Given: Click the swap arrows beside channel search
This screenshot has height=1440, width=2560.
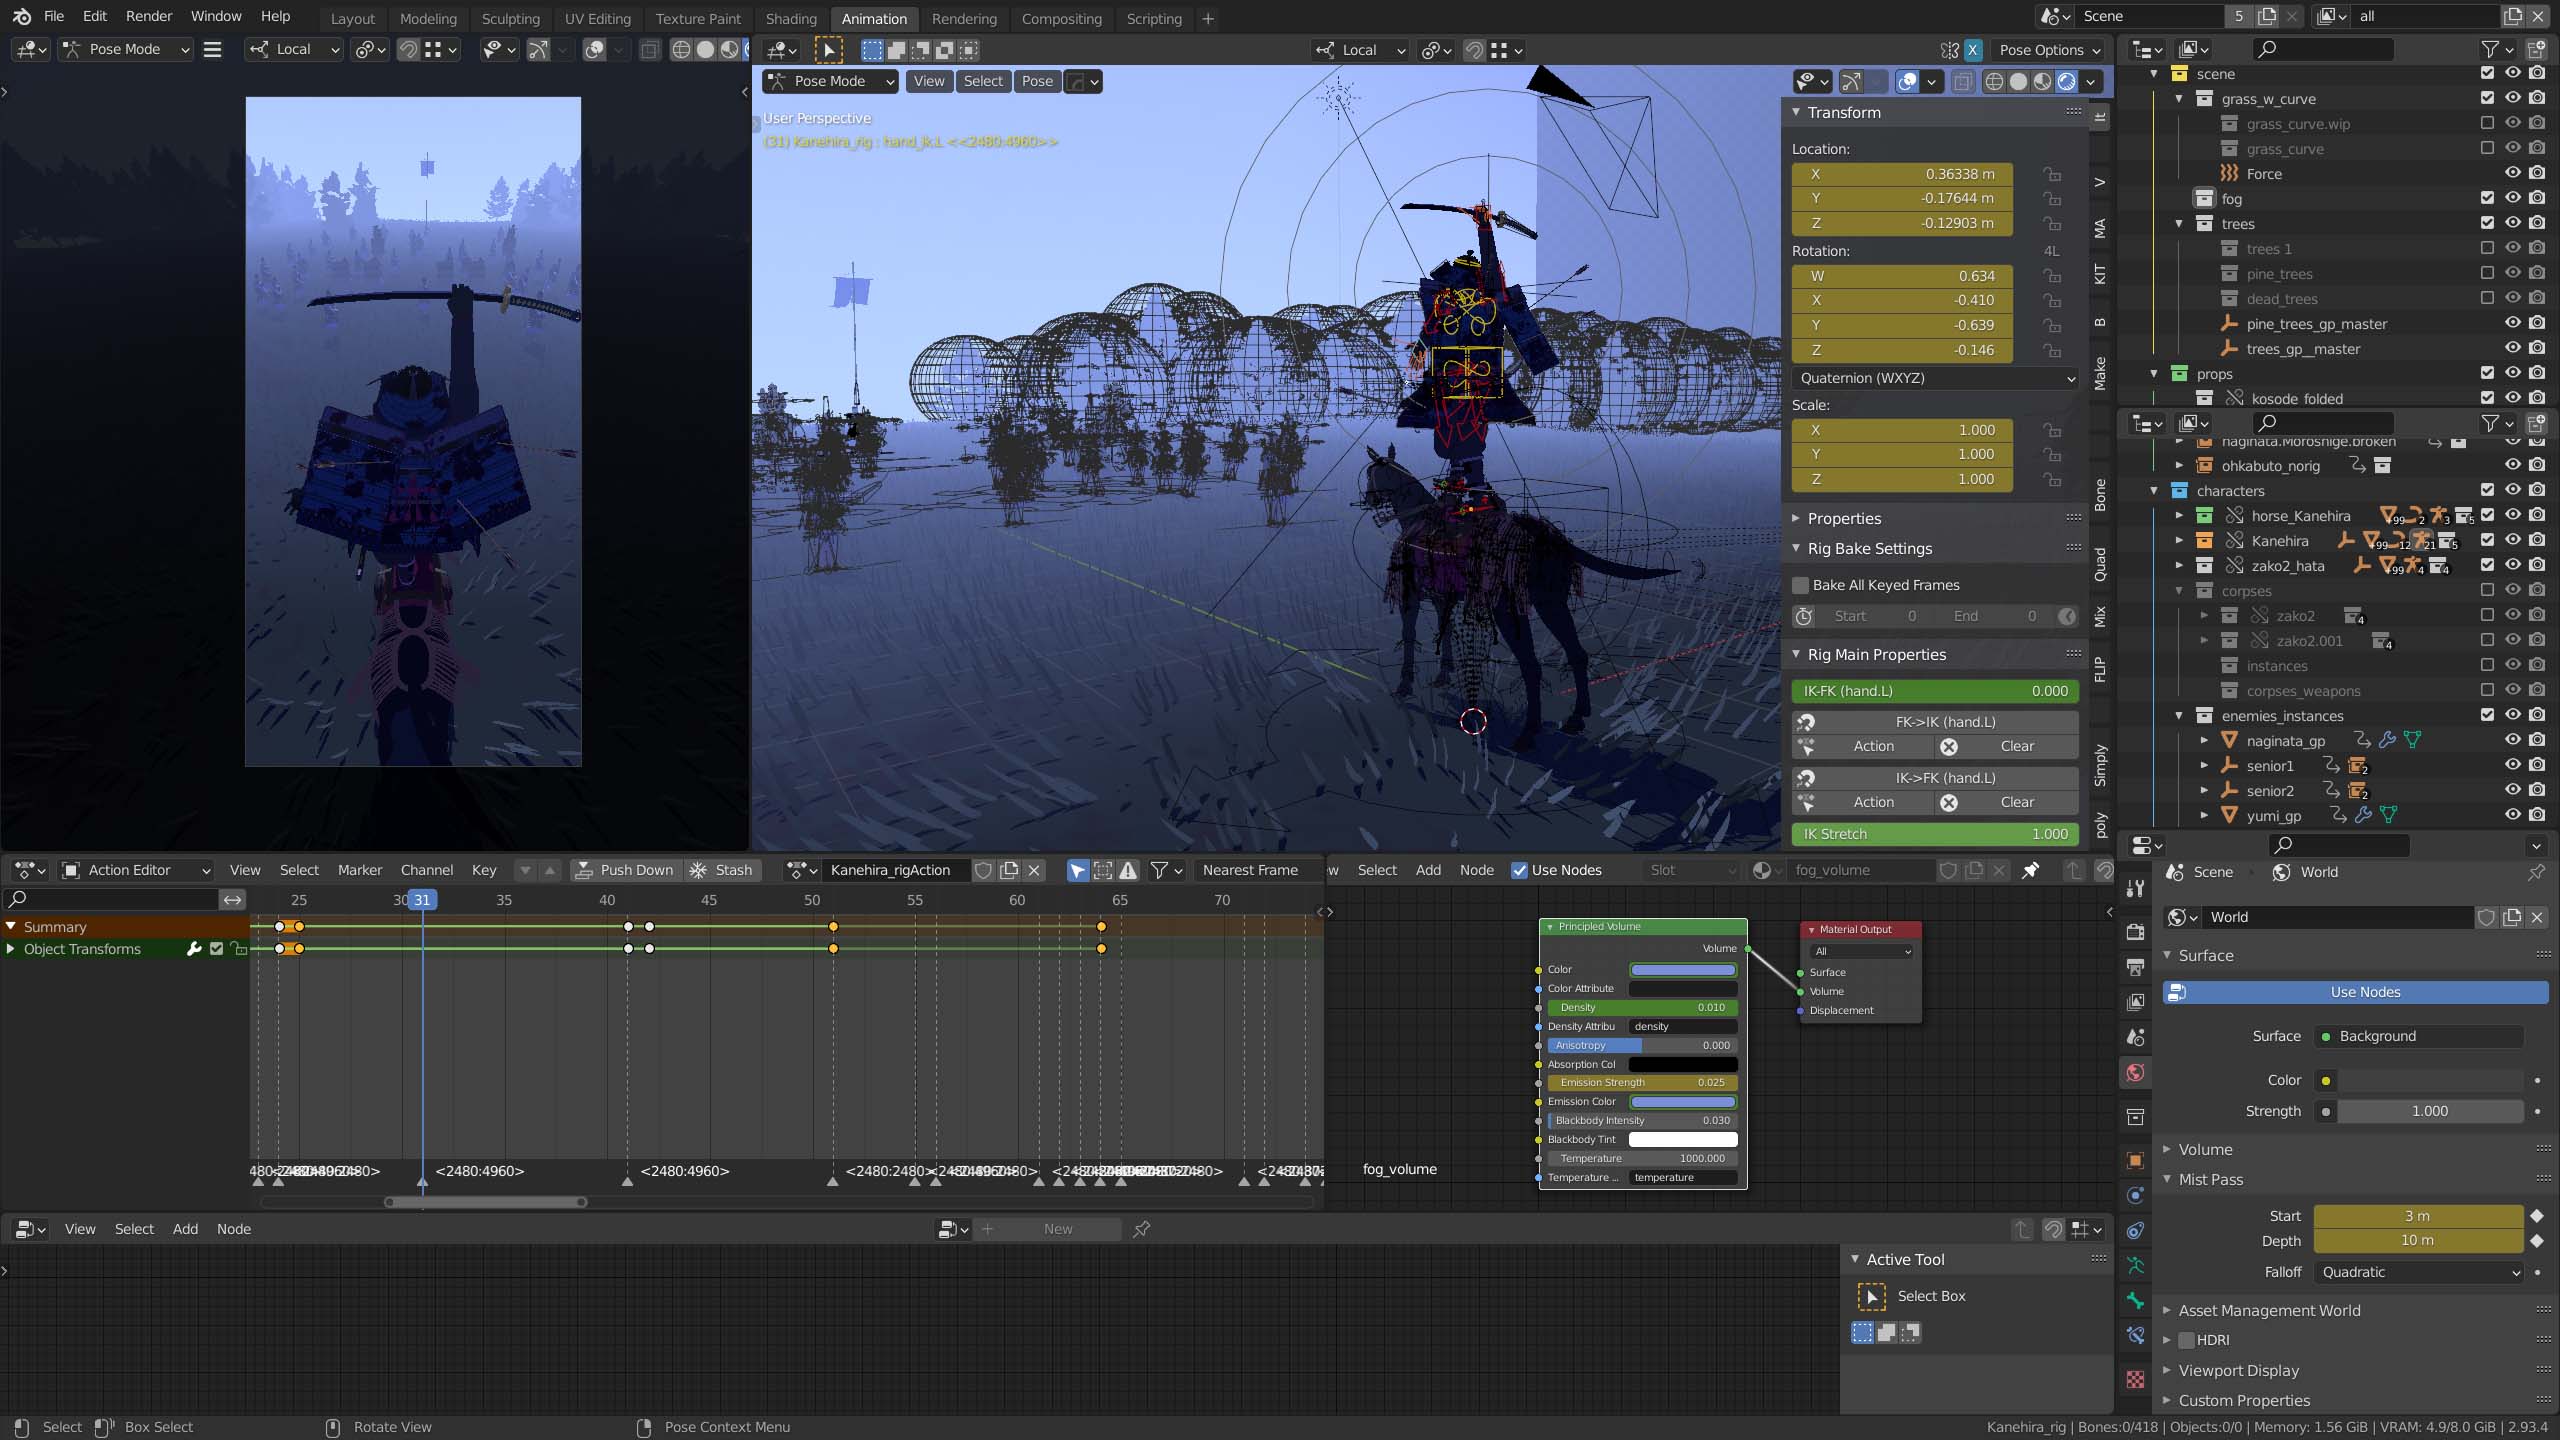Looking at the screenshot, I should tap(232, 899).
